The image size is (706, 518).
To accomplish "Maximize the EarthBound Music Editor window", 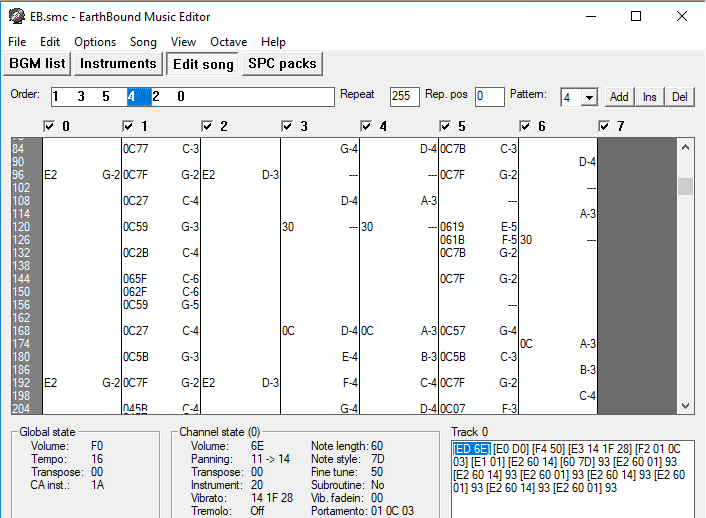I will [x=636, y=17].
